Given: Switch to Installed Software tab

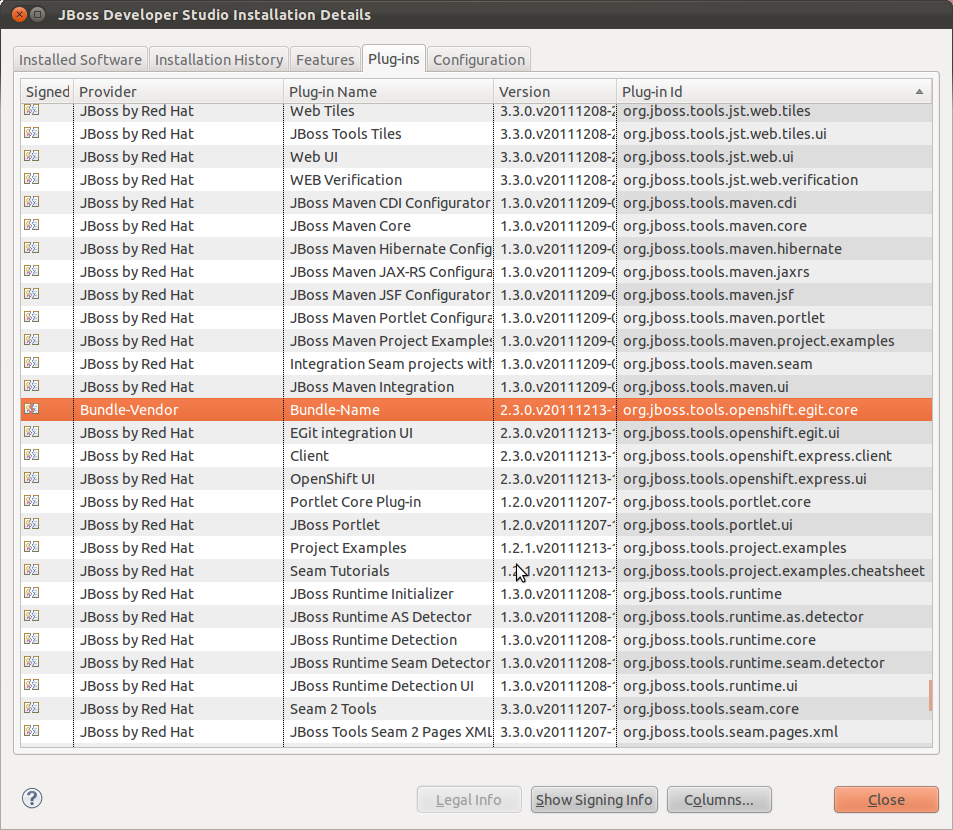Looking at the screenshot, I should click(x=80, y=60).
